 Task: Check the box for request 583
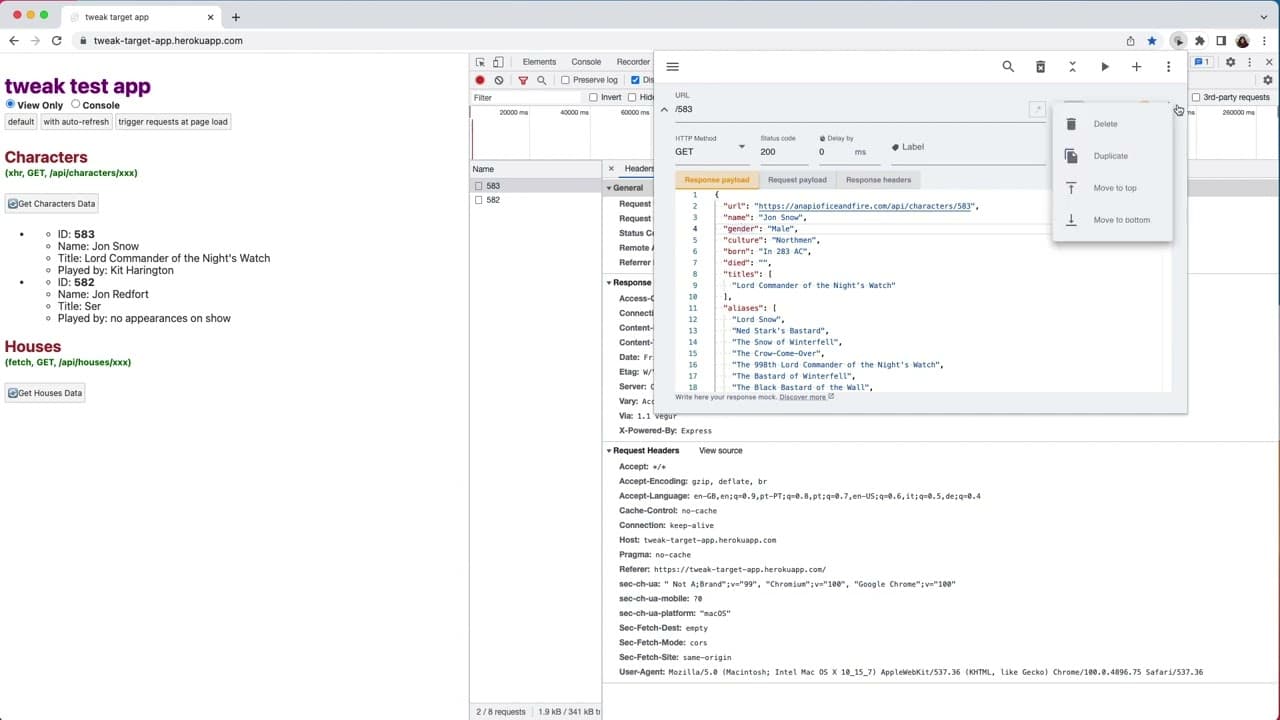pos(479,186)
